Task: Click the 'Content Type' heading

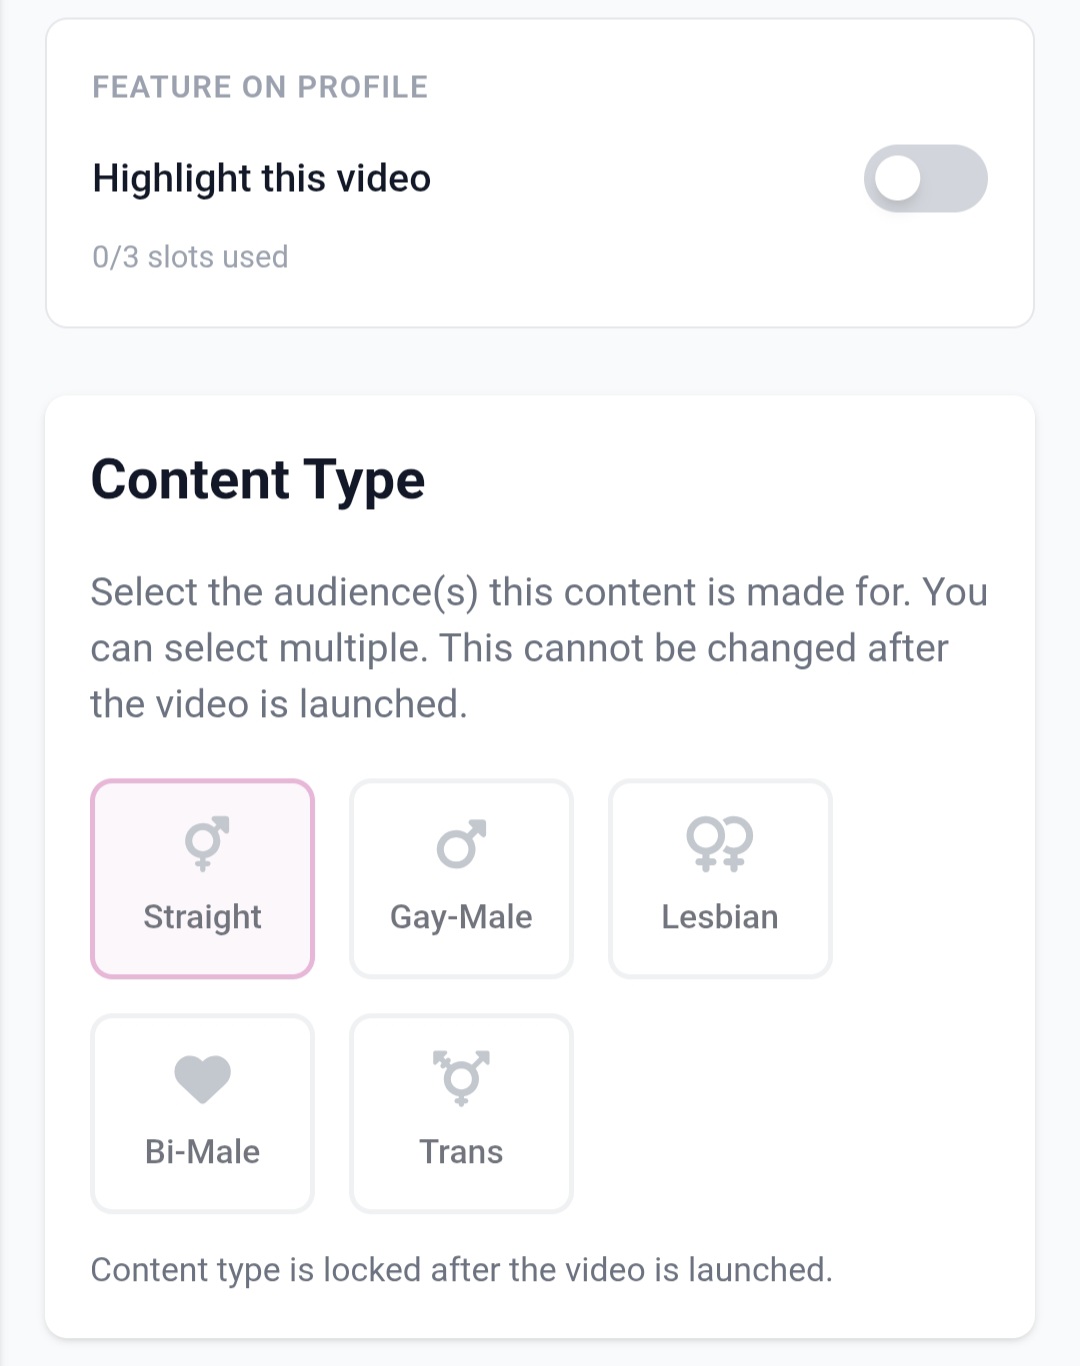Action: click(x=258, y=480)
